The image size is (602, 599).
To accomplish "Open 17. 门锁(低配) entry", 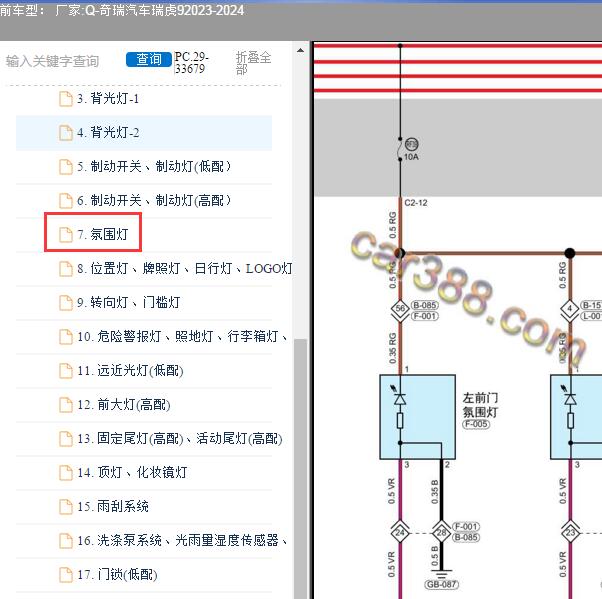I will (117, 574).
